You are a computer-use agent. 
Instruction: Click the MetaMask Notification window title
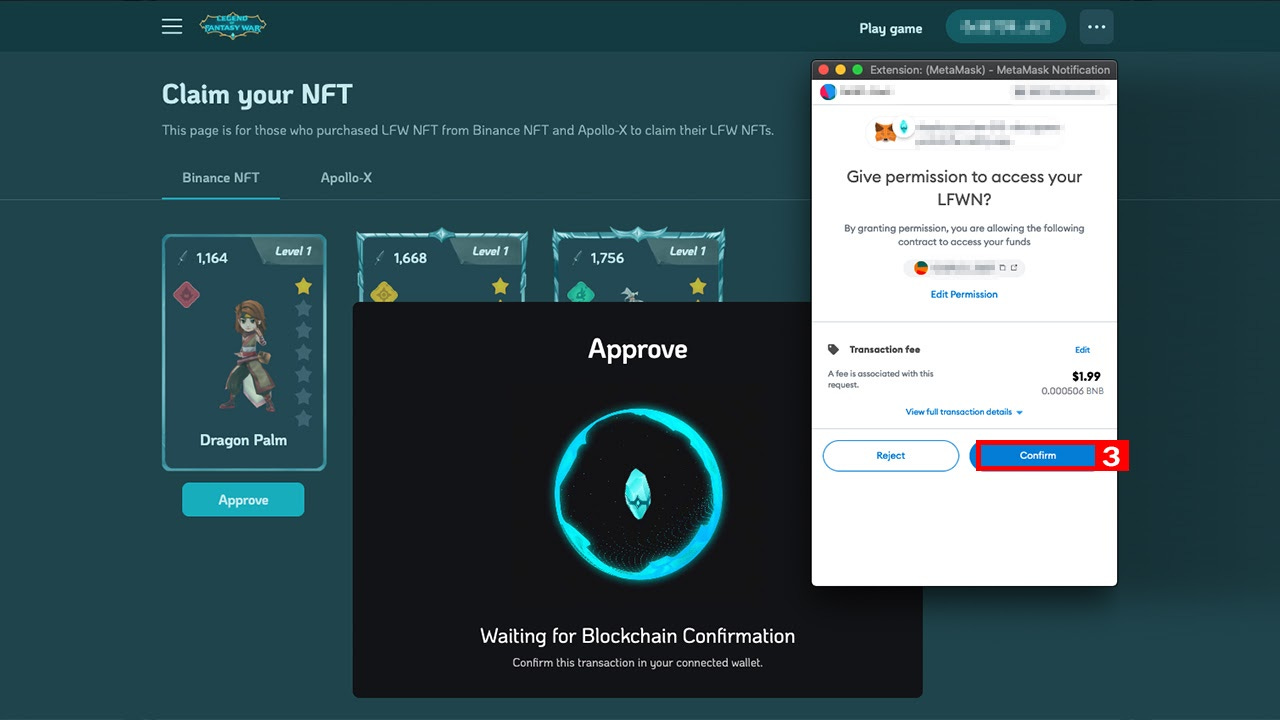990,70
